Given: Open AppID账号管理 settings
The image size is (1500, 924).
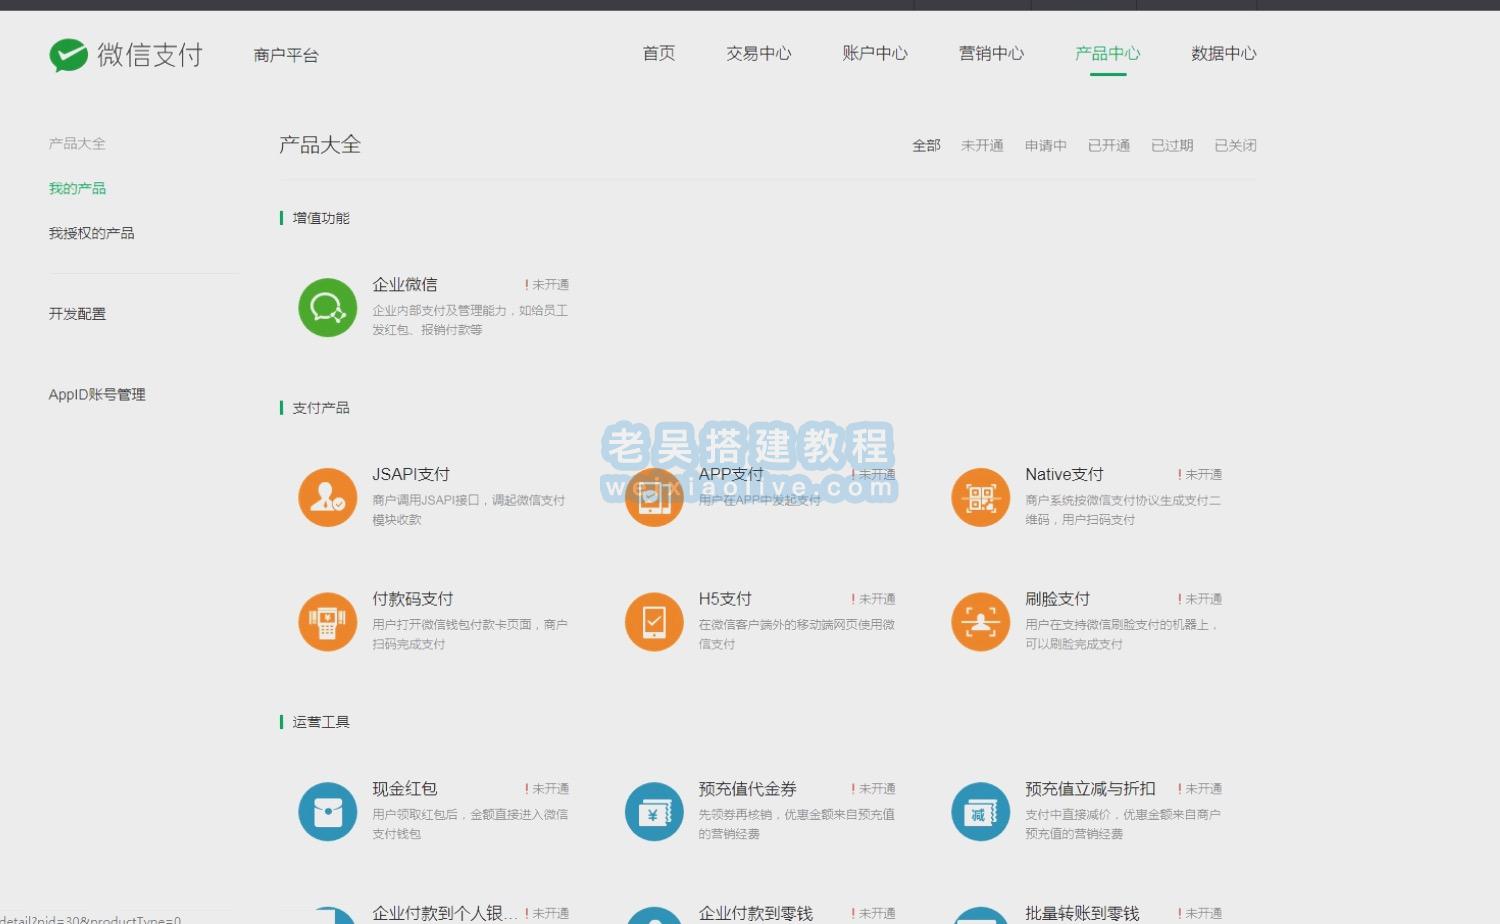Looking at the screenshot, I should point(97,394).
